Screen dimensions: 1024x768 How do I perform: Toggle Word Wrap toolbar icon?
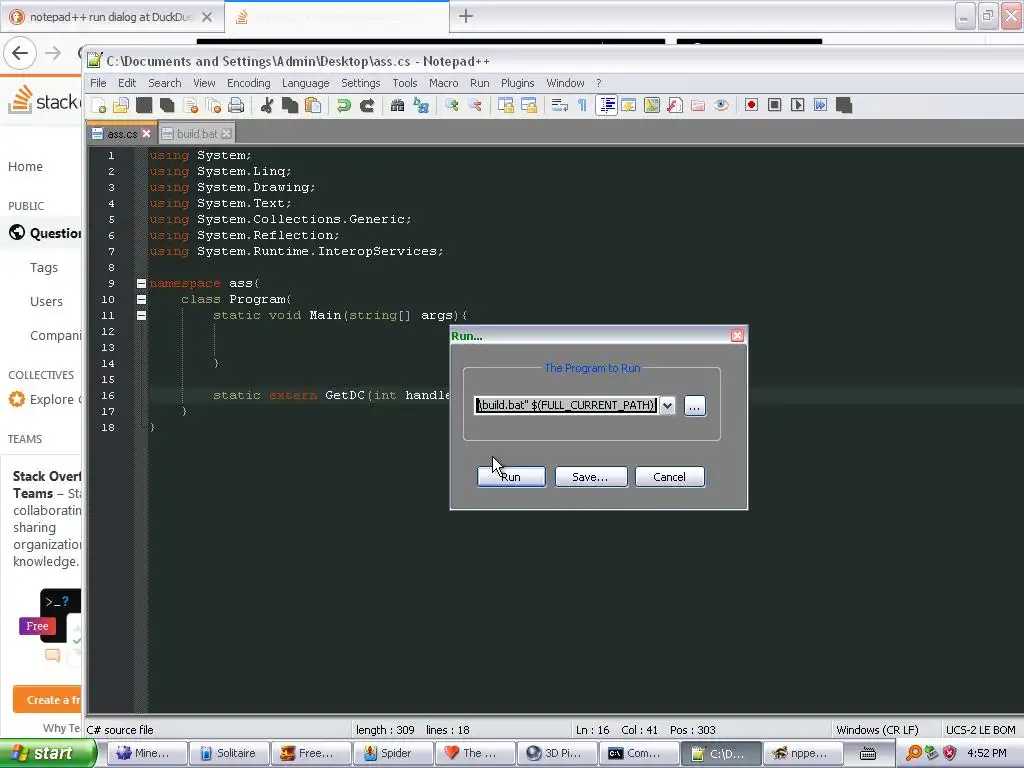(x=559, y=105)
